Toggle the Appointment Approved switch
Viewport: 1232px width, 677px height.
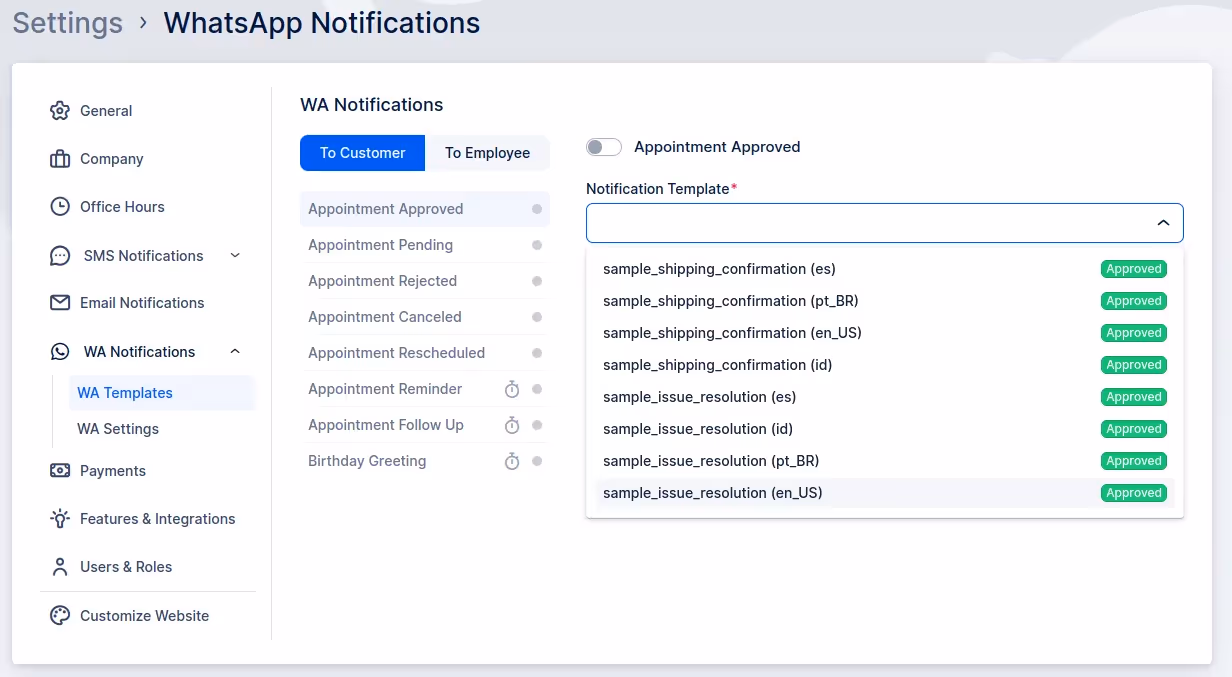click(x=604, y=147)
